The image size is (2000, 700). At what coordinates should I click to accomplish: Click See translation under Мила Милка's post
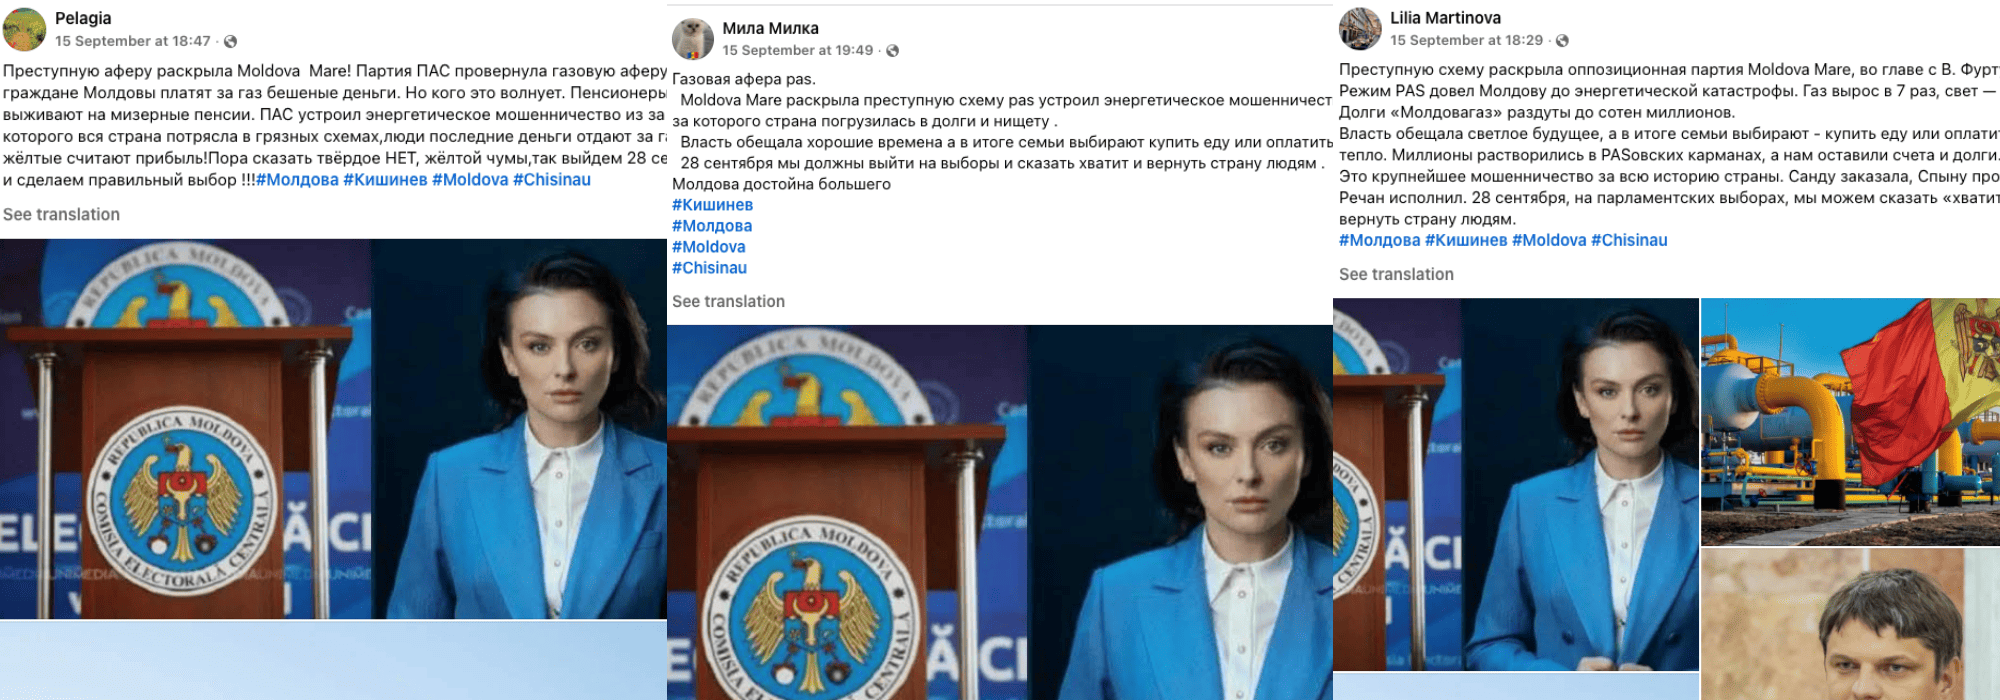click(x=728, y=301)
